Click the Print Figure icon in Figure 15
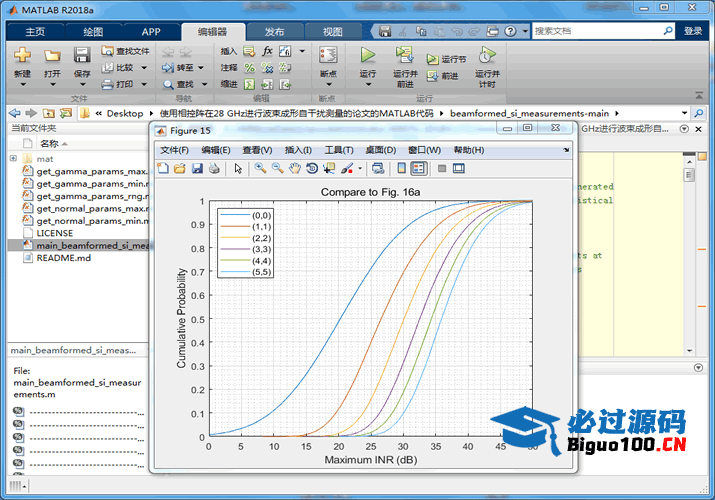 213,169
